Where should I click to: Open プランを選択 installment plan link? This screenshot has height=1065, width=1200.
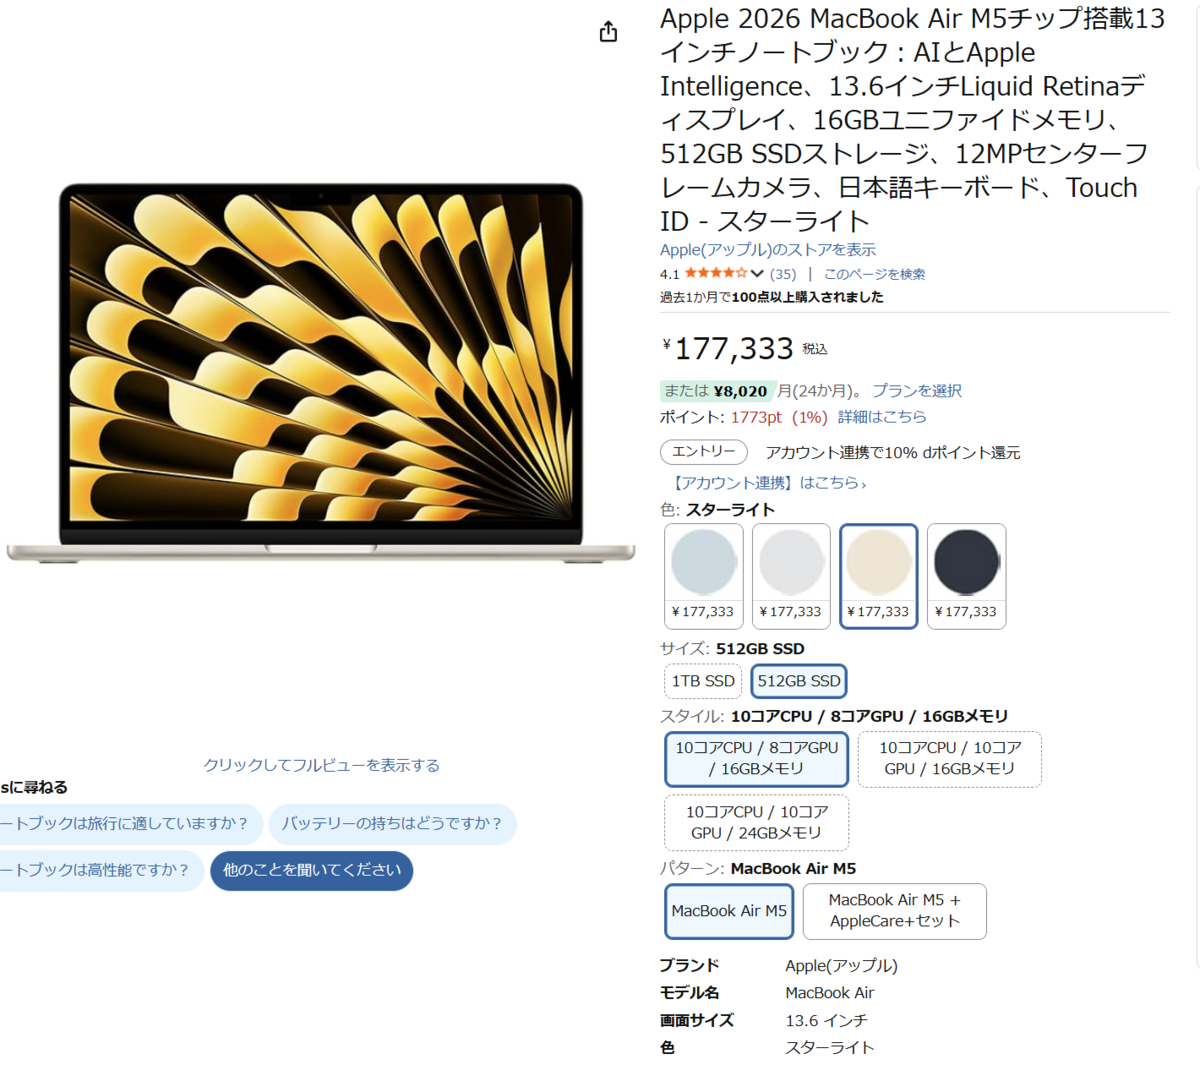click(x=917, y=391)
